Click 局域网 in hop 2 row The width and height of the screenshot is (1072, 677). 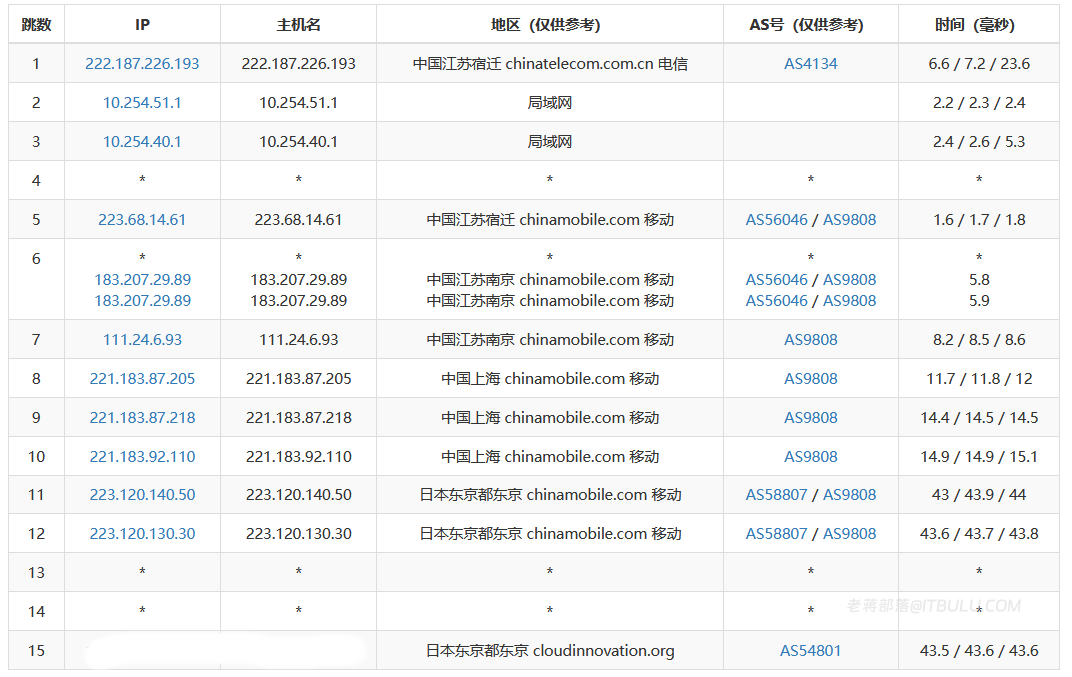pos(550,103)
